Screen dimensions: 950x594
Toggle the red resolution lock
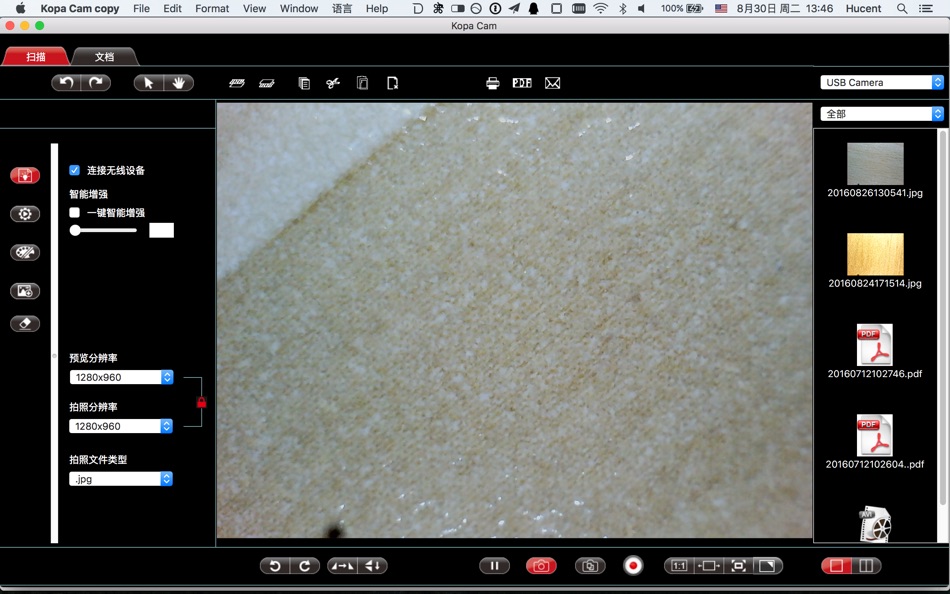tap(201, 402)
